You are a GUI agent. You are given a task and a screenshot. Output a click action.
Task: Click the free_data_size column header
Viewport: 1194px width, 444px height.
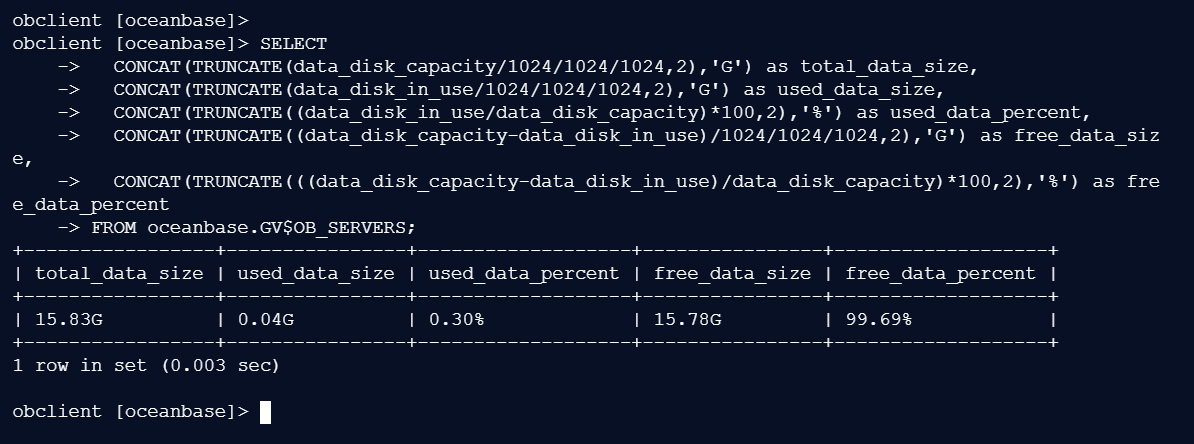pyautogui.click(x=732, y=273)
